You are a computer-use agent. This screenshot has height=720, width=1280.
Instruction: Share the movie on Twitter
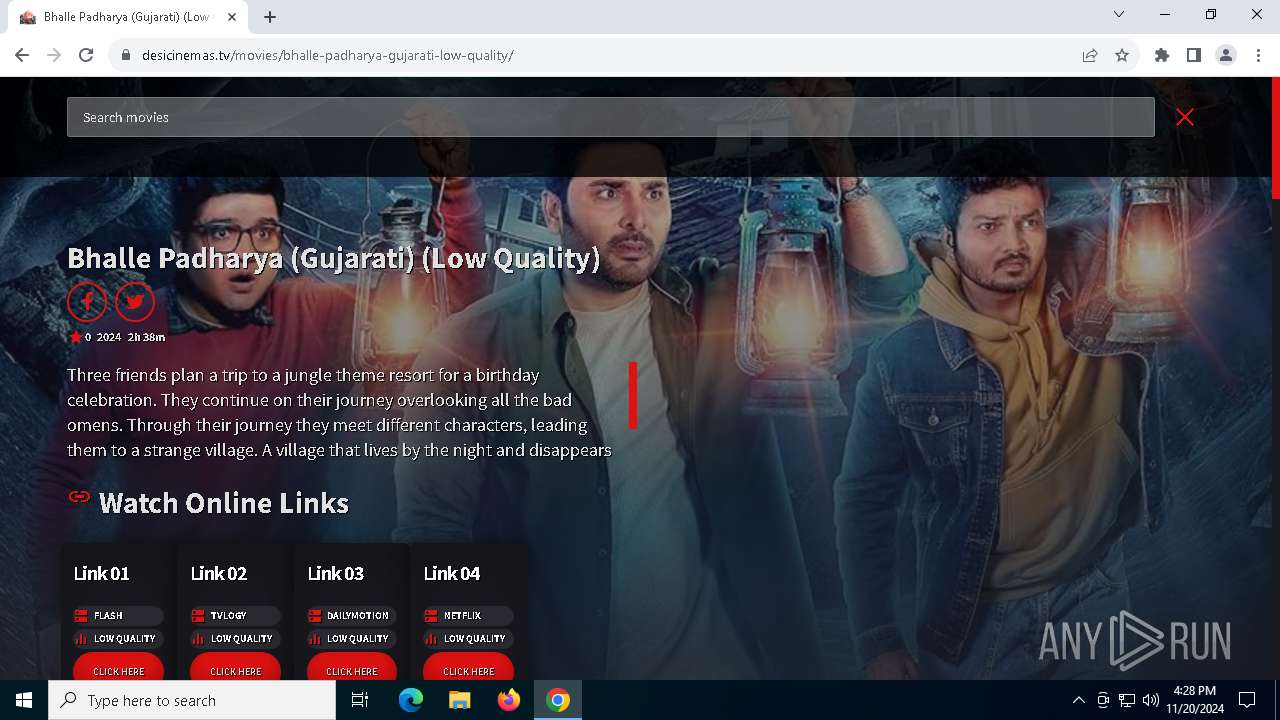[135, 301]
